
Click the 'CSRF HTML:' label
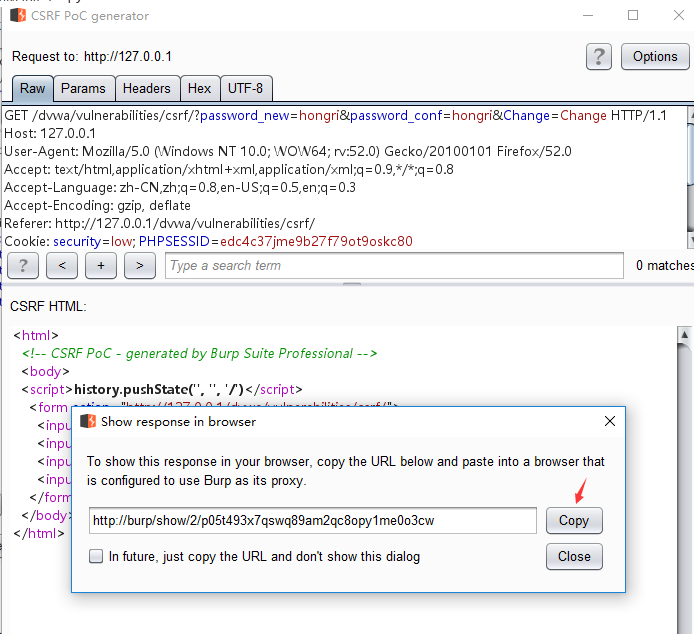click(48, 306)
